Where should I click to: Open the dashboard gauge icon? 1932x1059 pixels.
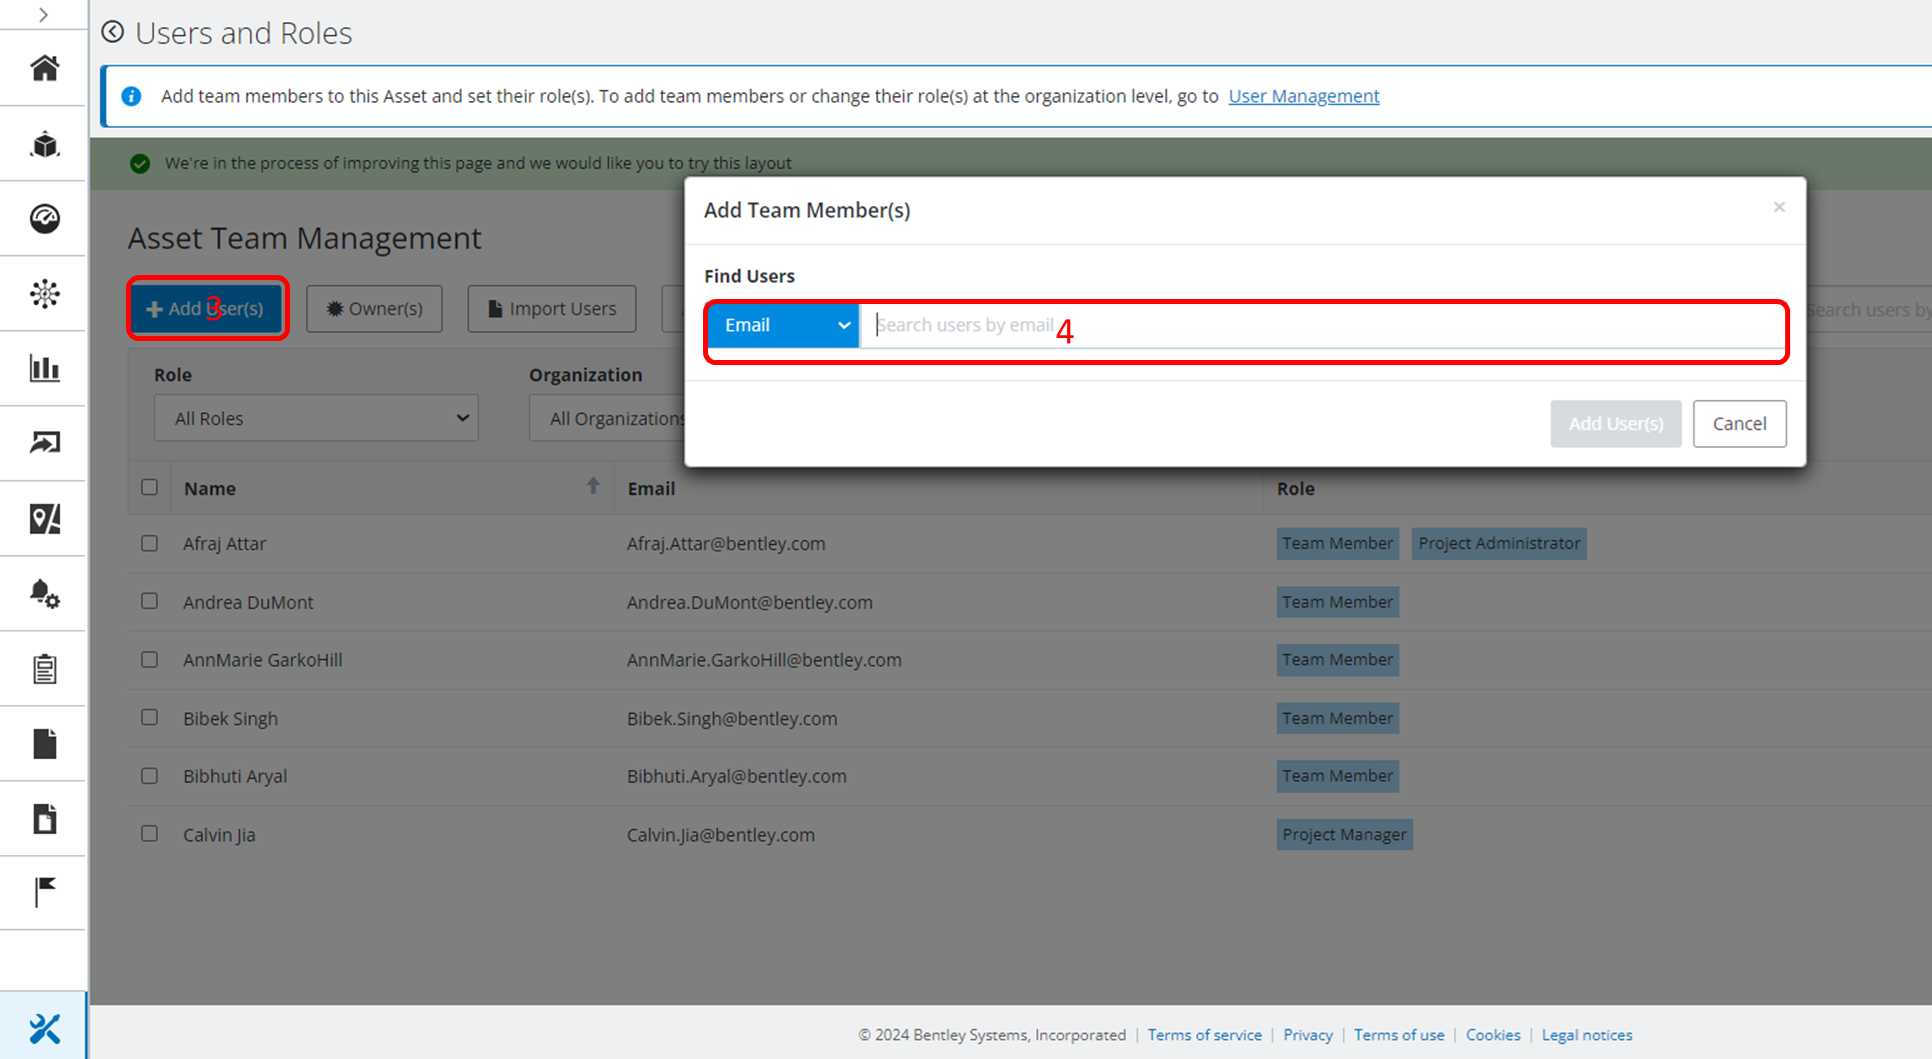[x=44, y=218]
